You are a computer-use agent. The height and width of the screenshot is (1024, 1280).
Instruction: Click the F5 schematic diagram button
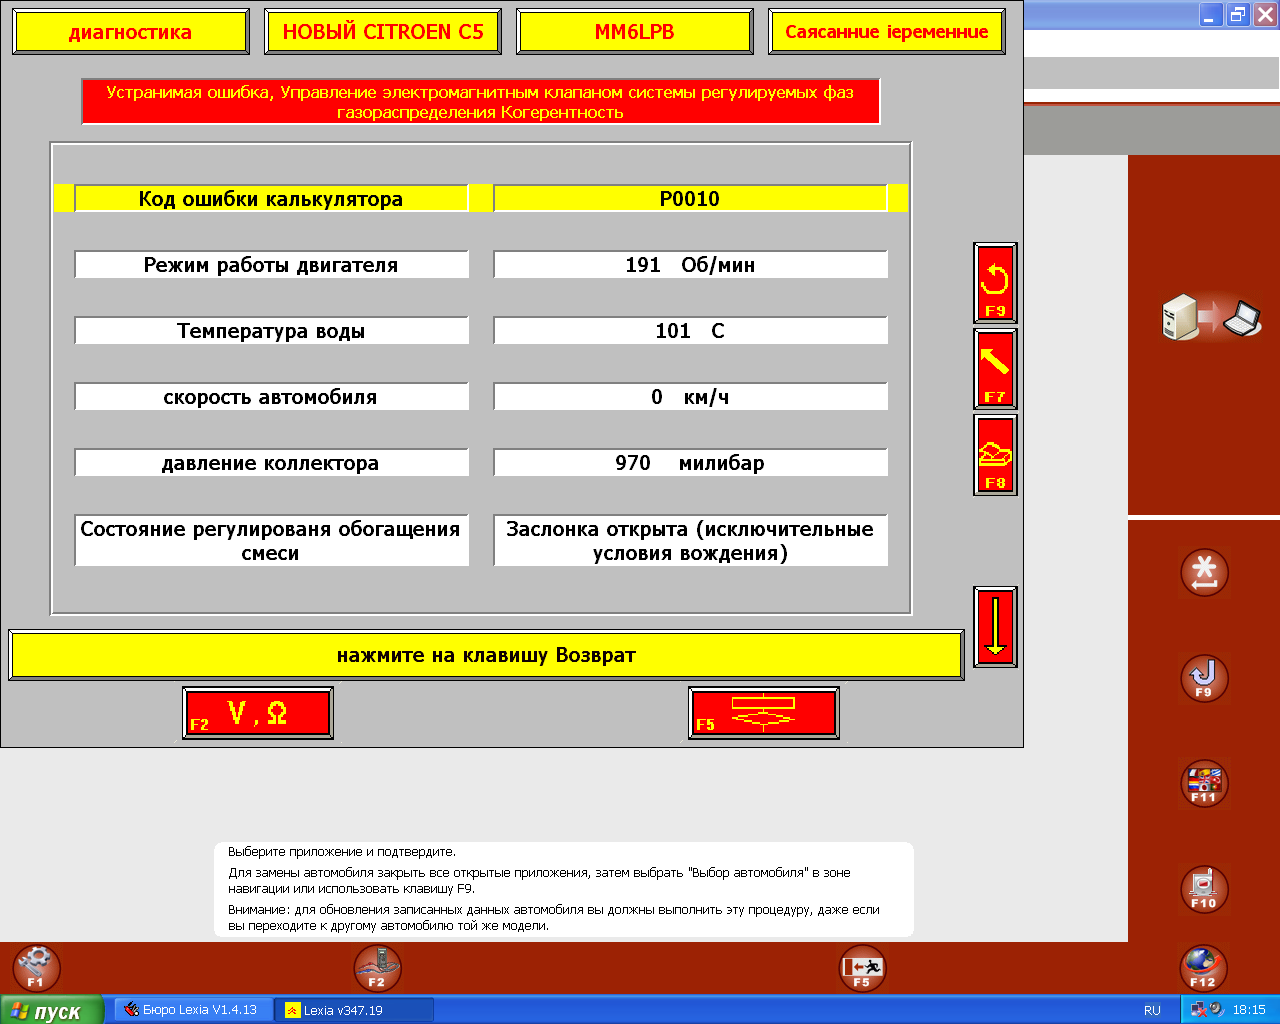point(763,713)
